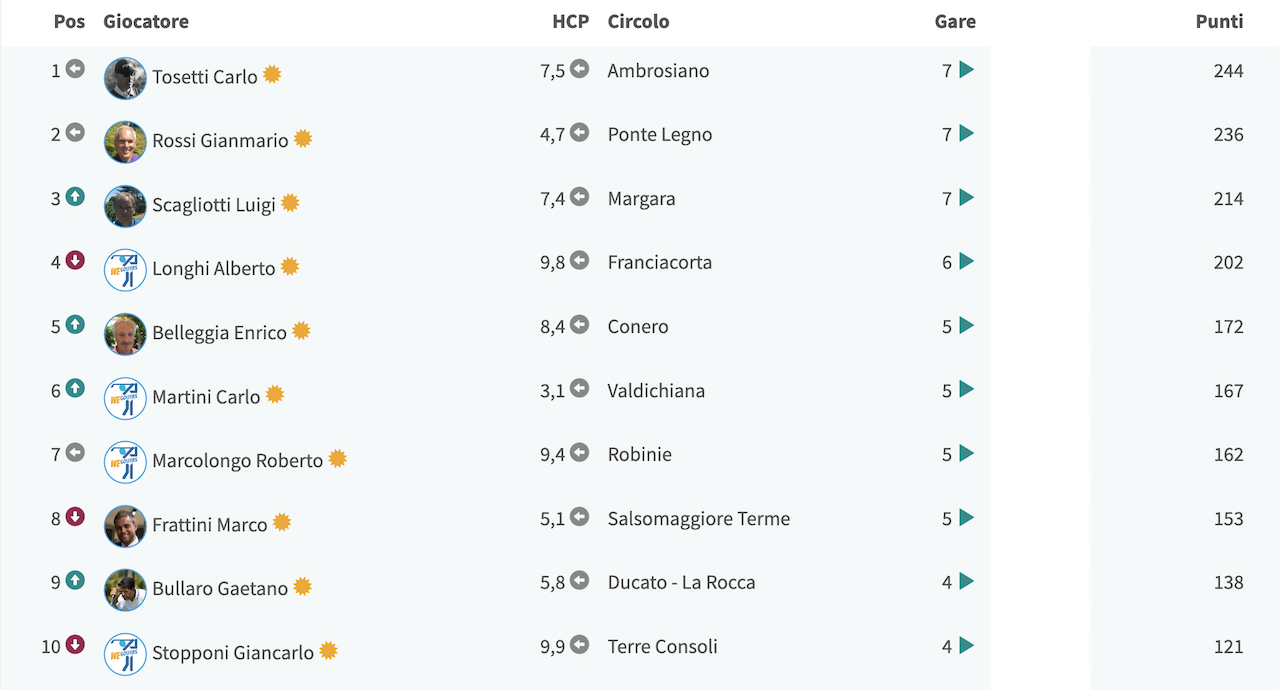This screenshot has width=1280, height=690.
Task: Sort by the HCP column header
Action: click(x=570, y=21)
